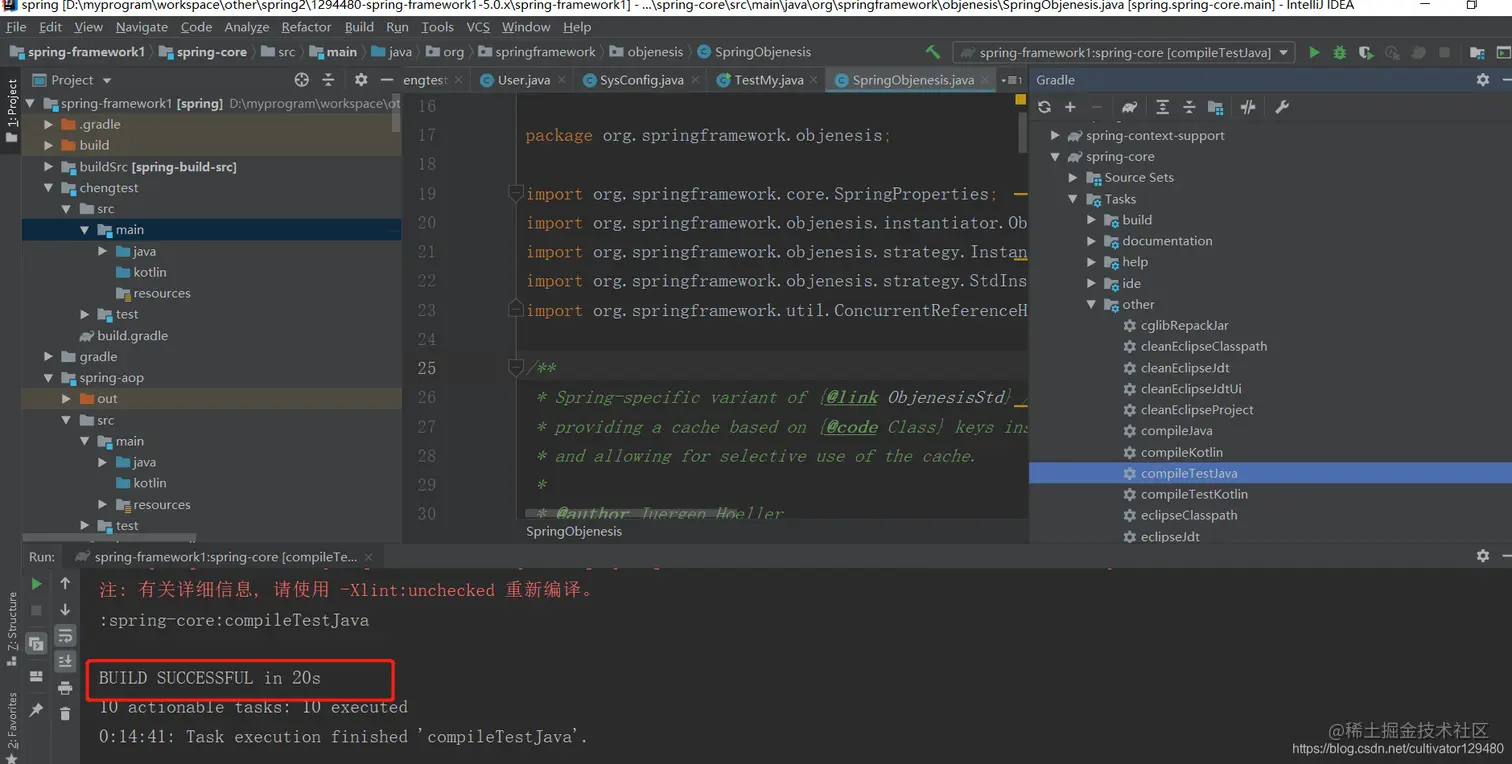Collapse all in the Project panel toolbar

[x=329, y=80]
